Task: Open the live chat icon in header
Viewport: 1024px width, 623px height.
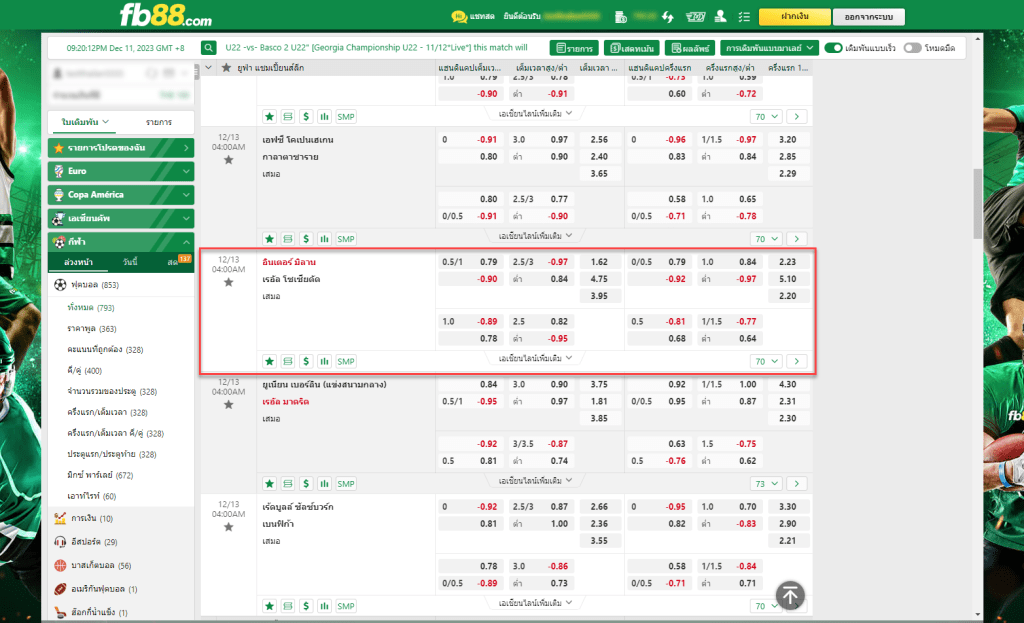Action: click(x=459, y=17)
